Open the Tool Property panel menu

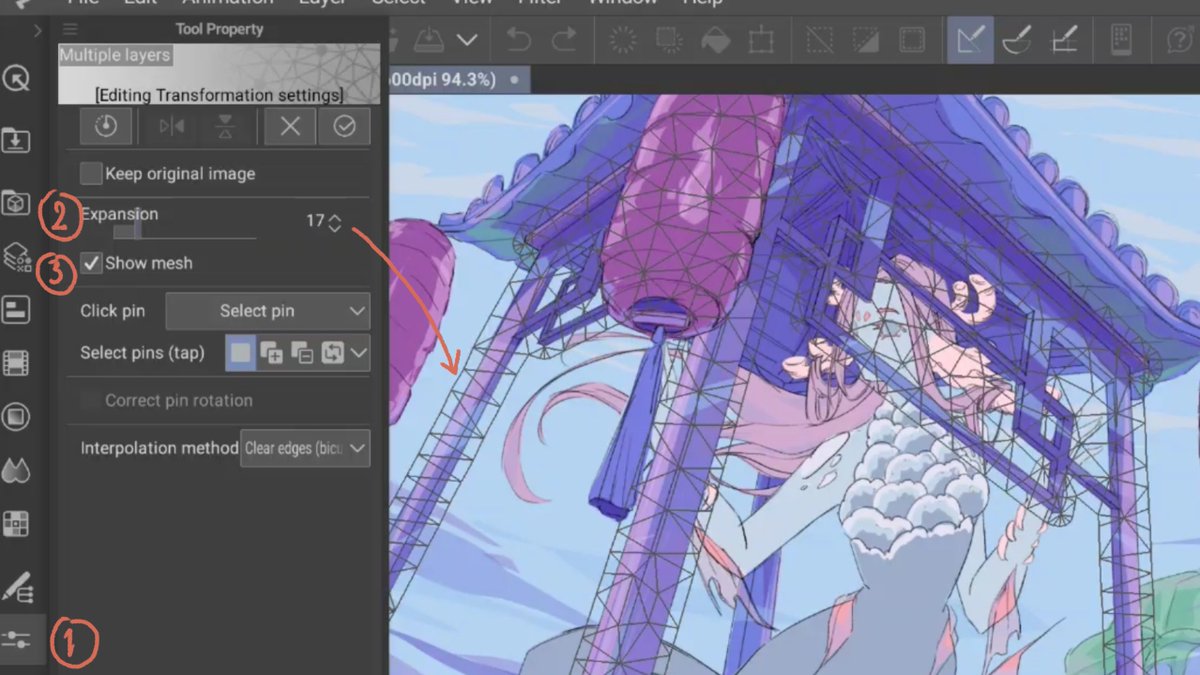tap(70, 29)
